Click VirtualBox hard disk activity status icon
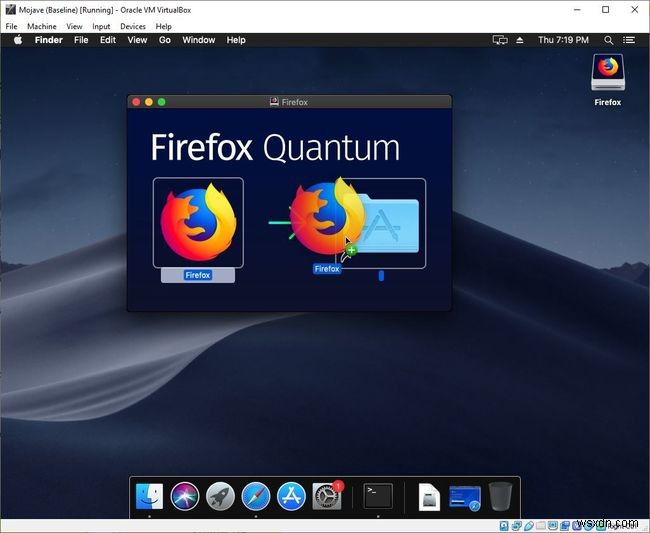This screenshot has height=533, width=650. point(504,526)
